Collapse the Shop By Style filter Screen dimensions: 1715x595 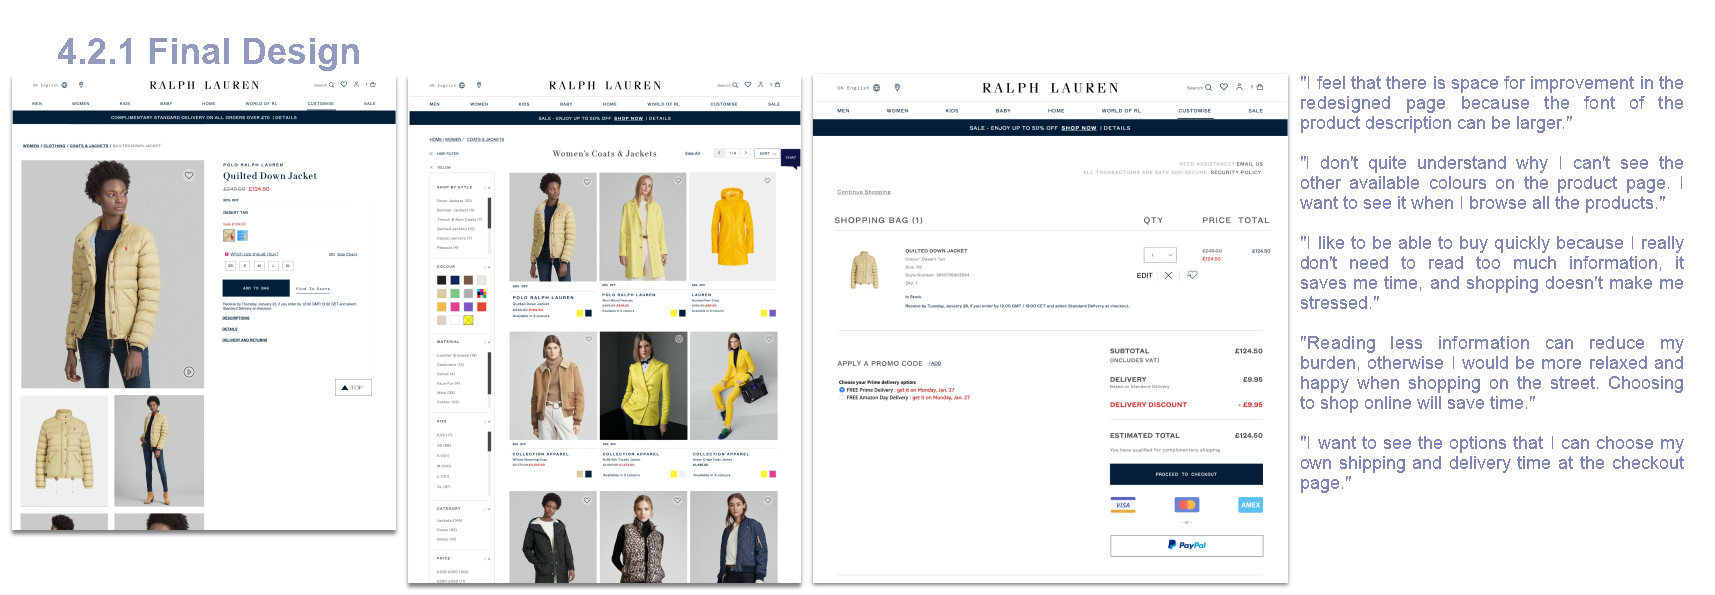488,187
